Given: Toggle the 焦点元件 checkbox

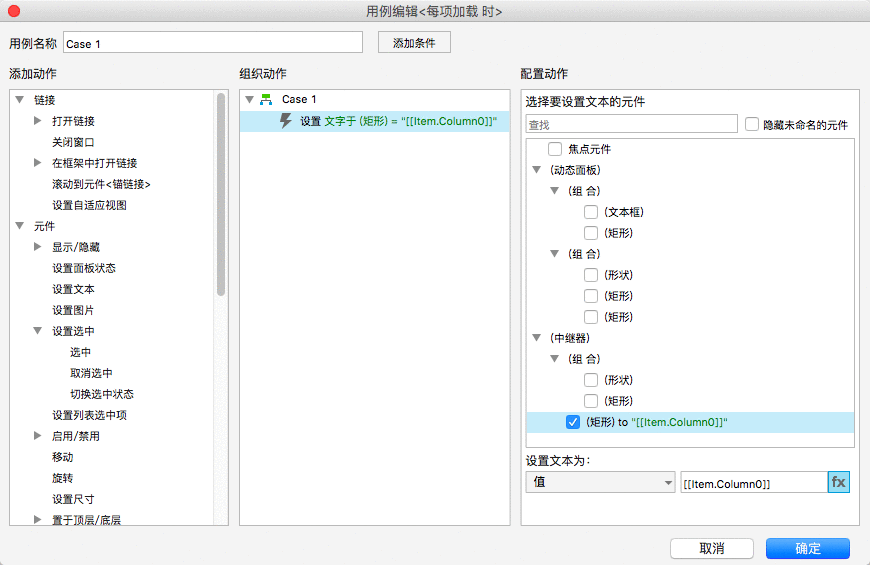Looking at the screenshot, I should [555, 149].
